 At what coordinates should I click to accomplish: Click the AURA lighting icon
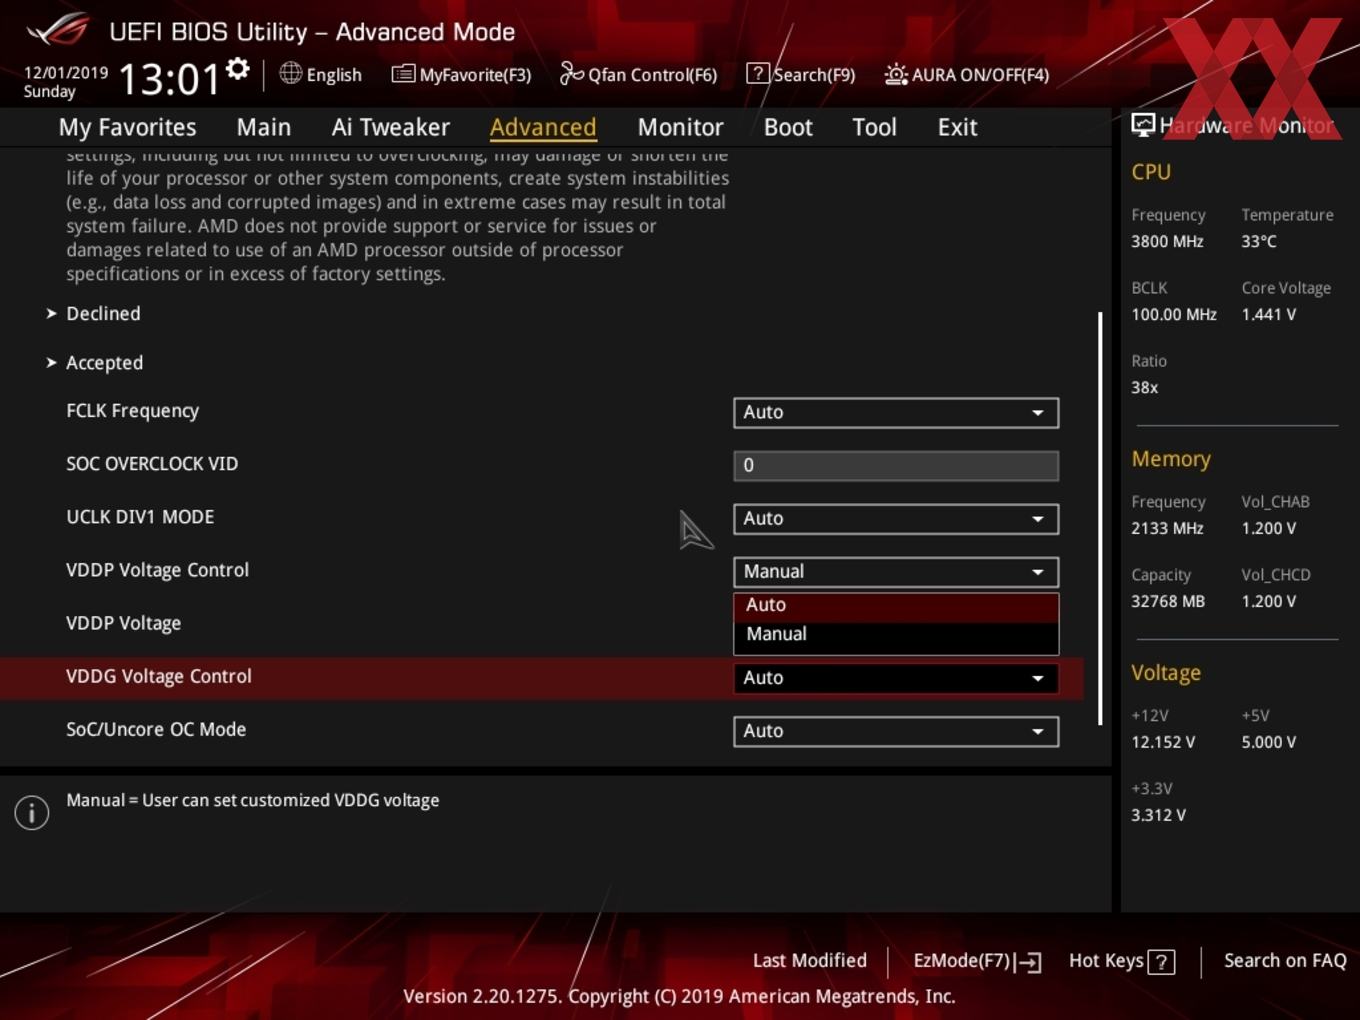[896, 74]
